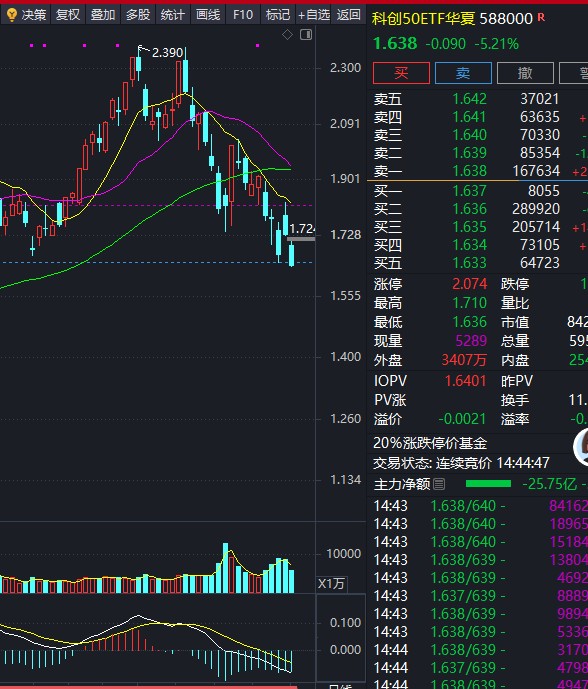
Task: Open the 统计 statistics menu
Action: tap(173, 15)
